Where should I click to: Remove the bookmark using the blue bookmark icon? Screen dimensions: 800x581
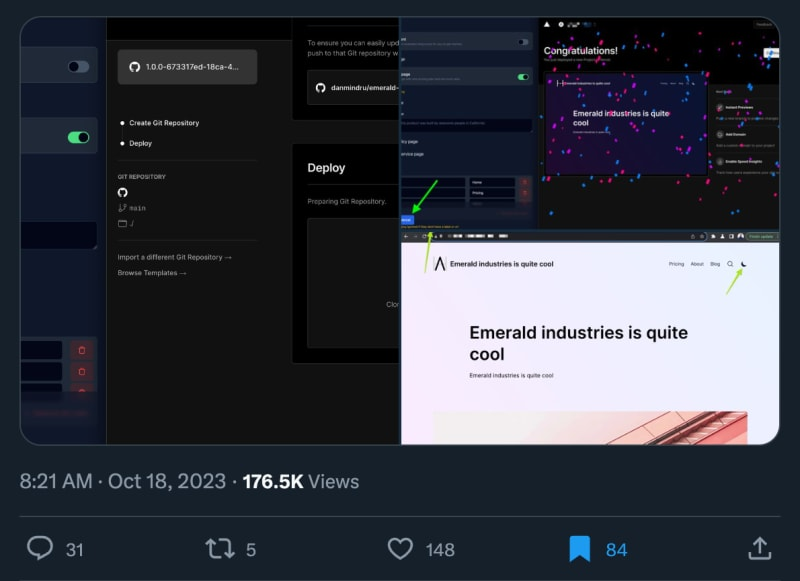tap(580, 549)
